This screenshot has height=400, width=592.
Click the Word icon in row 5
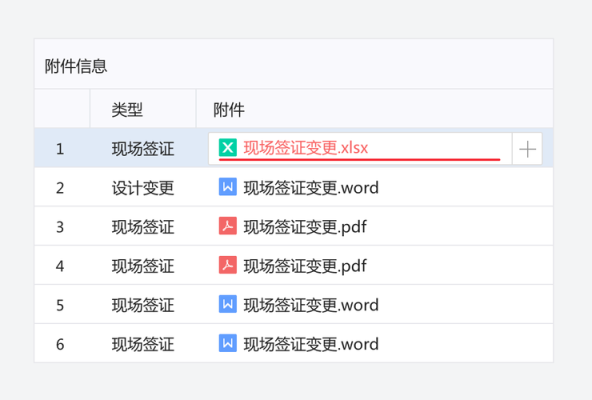click(228, 304)
